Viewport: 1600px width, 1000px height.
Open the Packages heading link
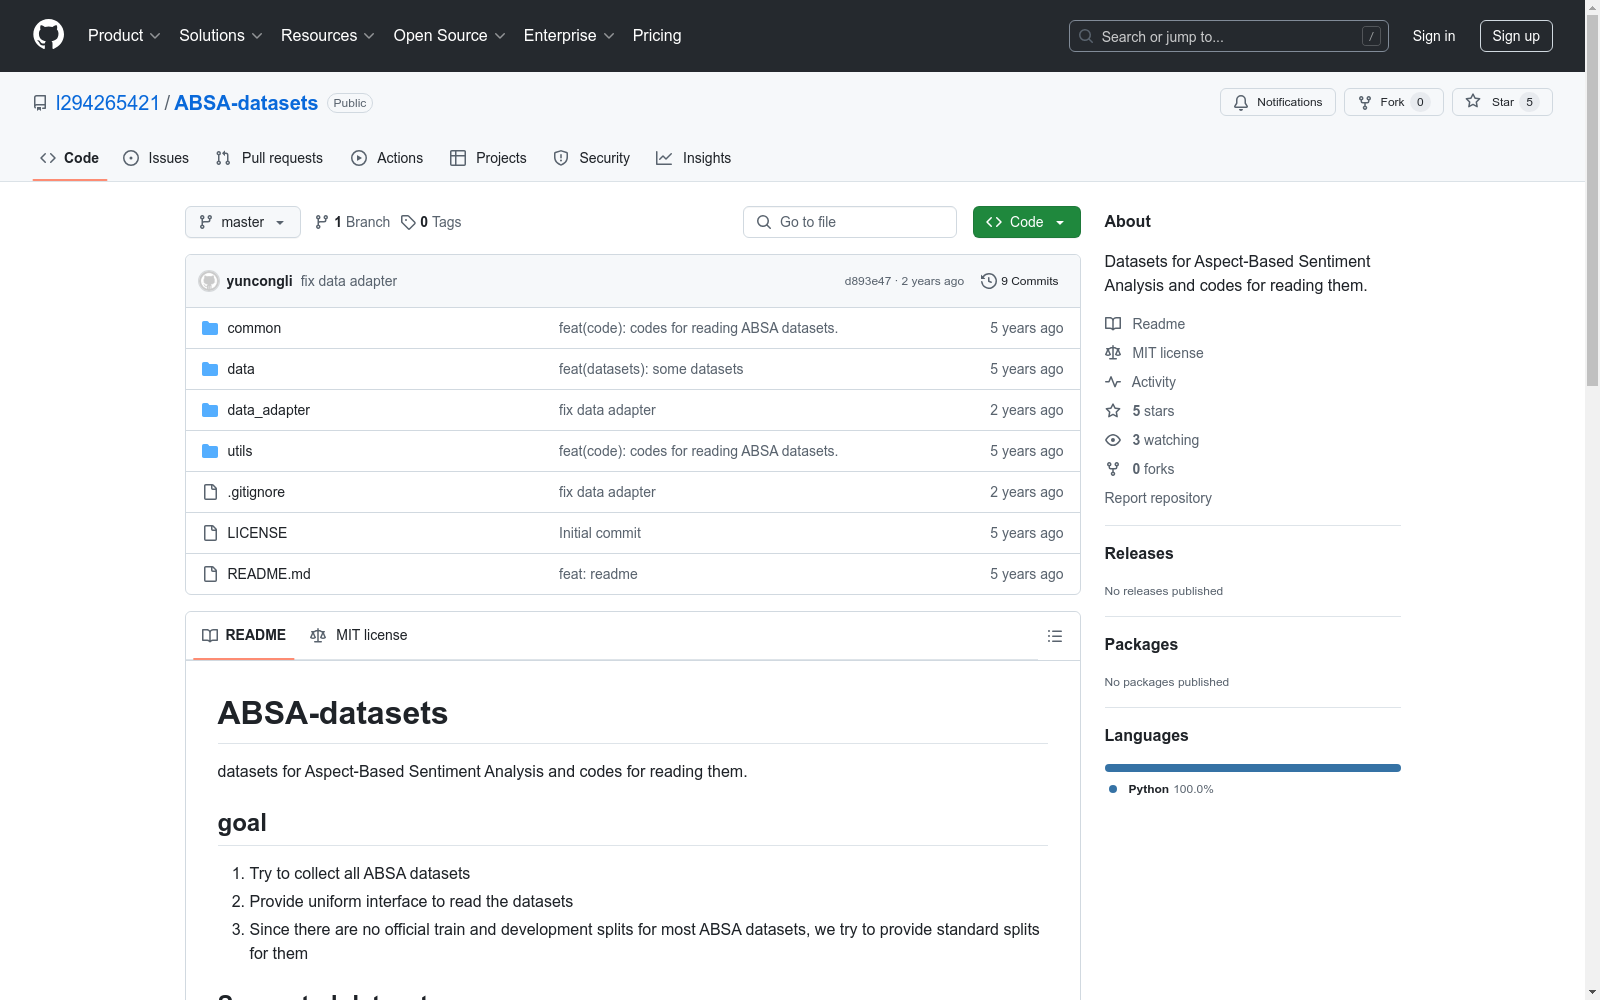[x=1141, y=644]
